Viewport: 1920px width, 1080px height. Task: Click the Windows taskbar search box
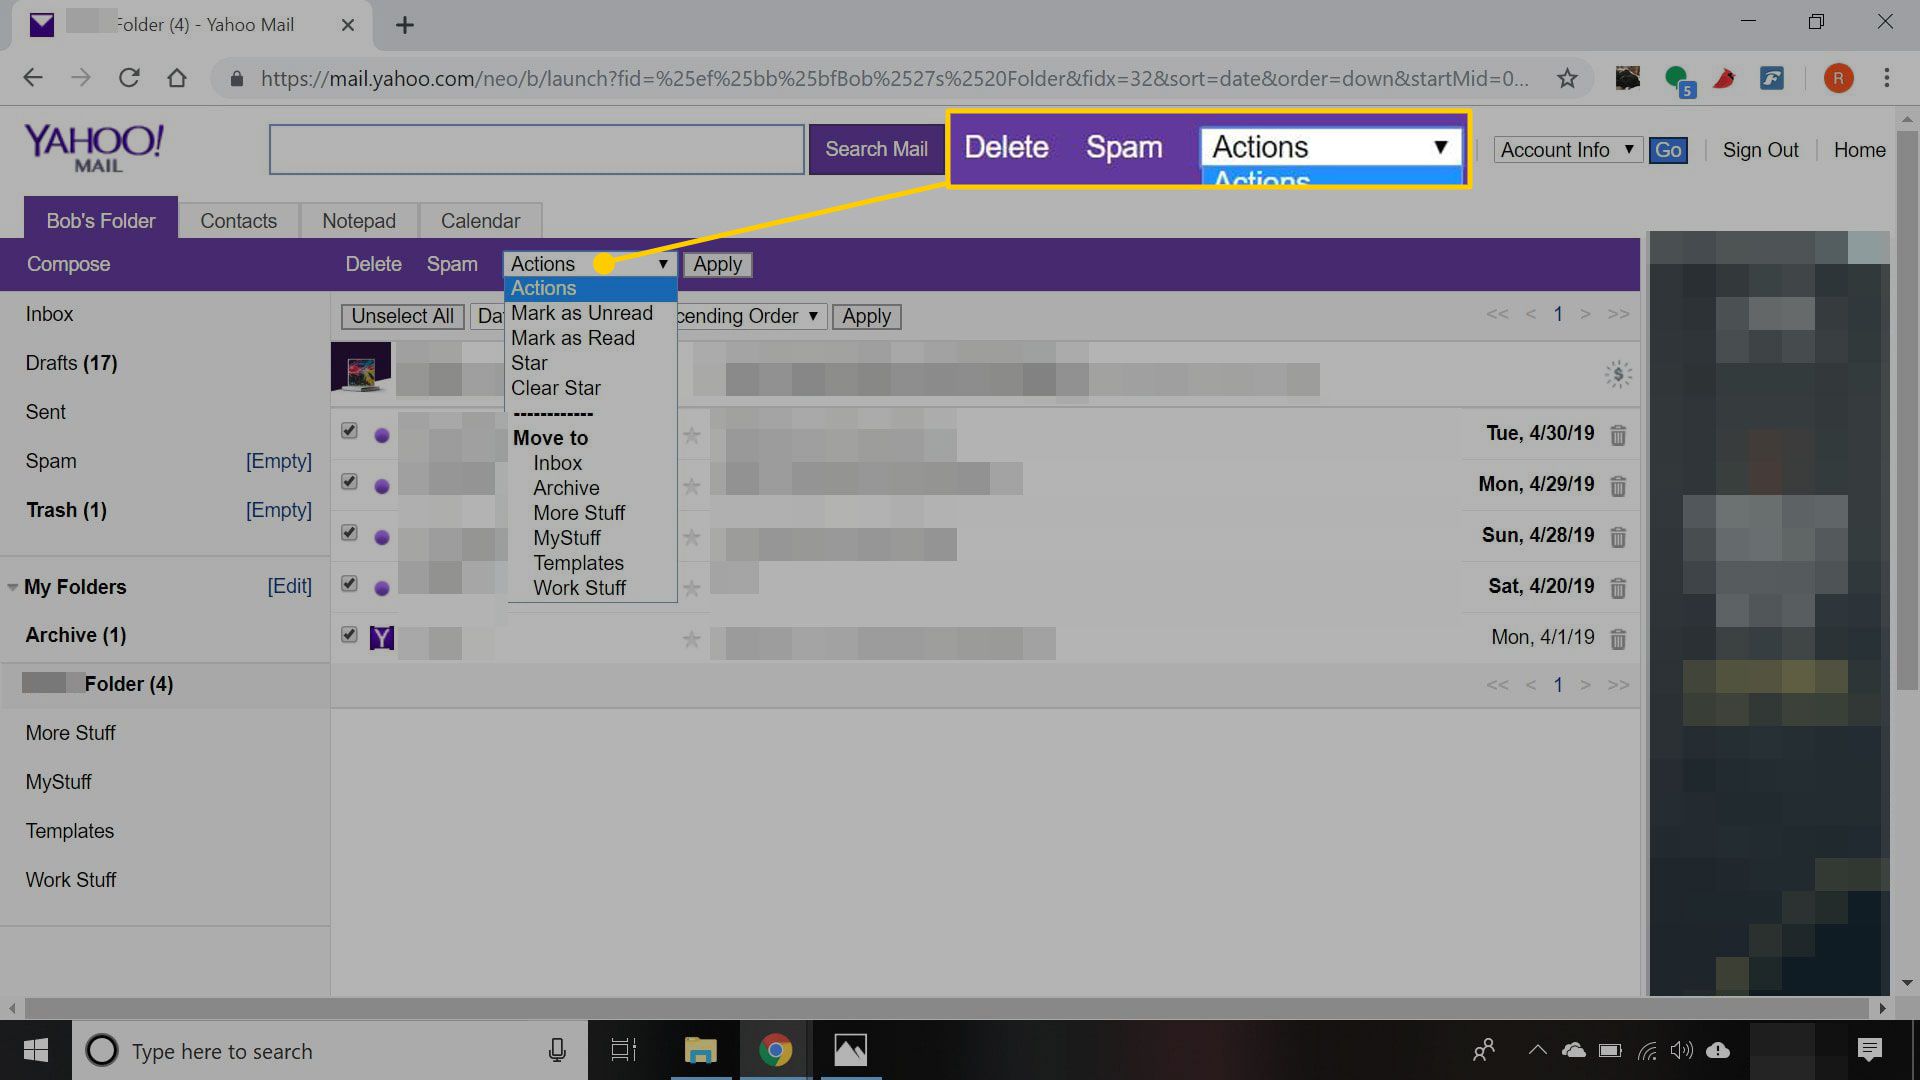[330, 1050]
